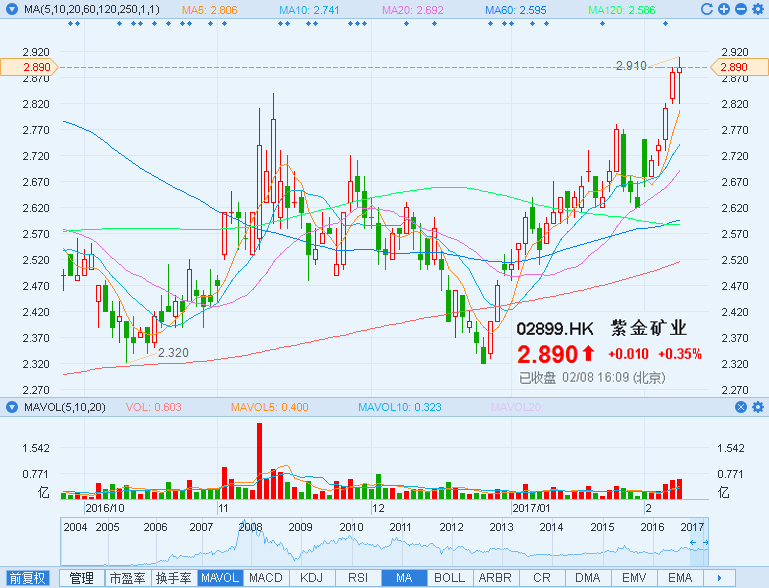Toggle the 前复权 adjustment option
769x588 pixels.
coord(27,578)
